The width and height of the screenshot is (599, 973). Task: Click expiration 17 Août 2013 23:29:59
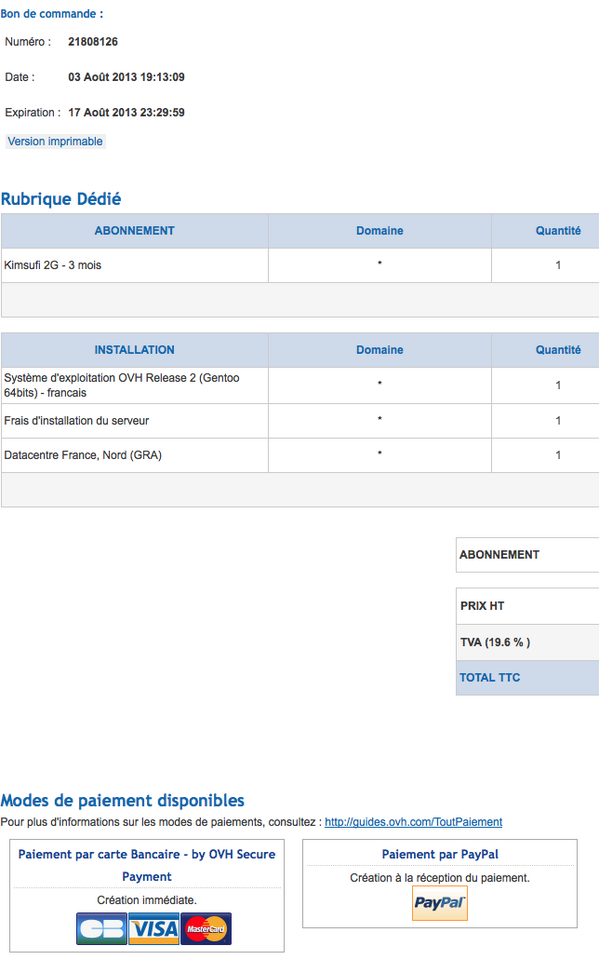[126, 112]
